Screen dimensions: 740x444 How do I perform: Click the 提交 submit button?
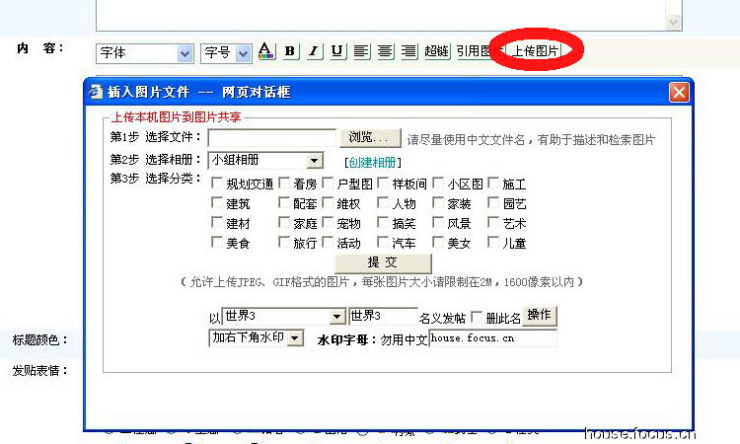point(383,263)
